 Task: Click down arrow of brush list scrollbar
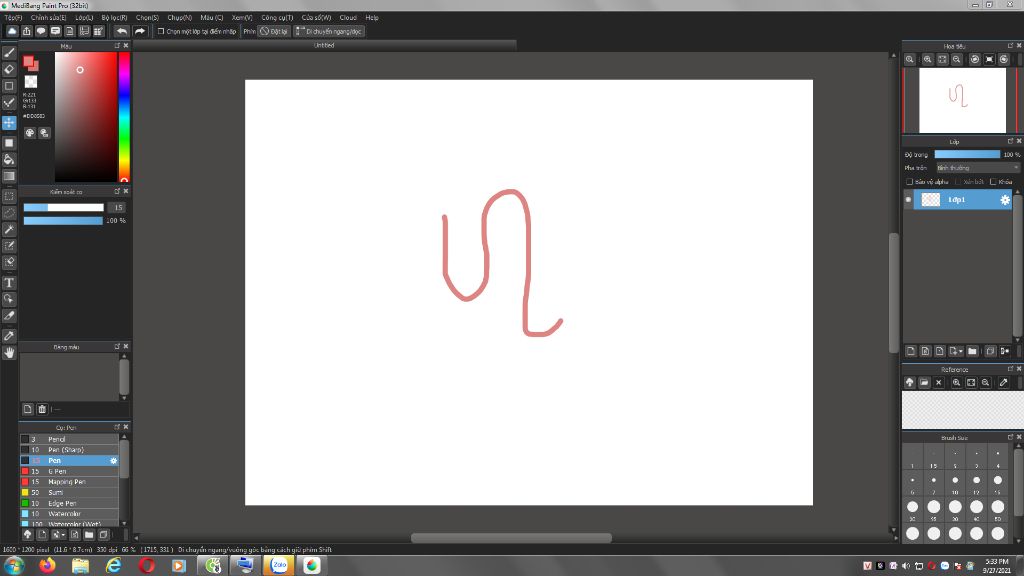124,522
